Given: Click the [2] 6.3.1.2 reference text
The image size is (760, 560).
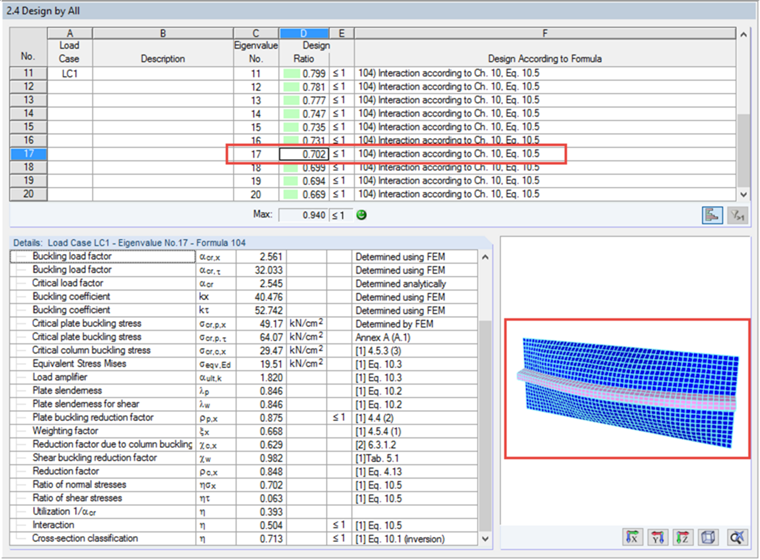Looking at the screenshot, I should click(x=376, y=445).
